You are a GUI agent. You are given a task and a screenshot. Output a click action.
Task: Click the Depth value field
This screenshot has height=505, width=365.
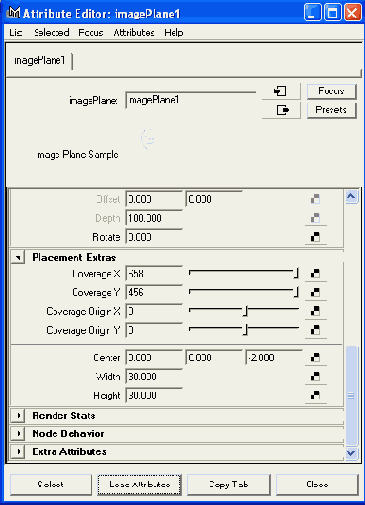[154, 218]
